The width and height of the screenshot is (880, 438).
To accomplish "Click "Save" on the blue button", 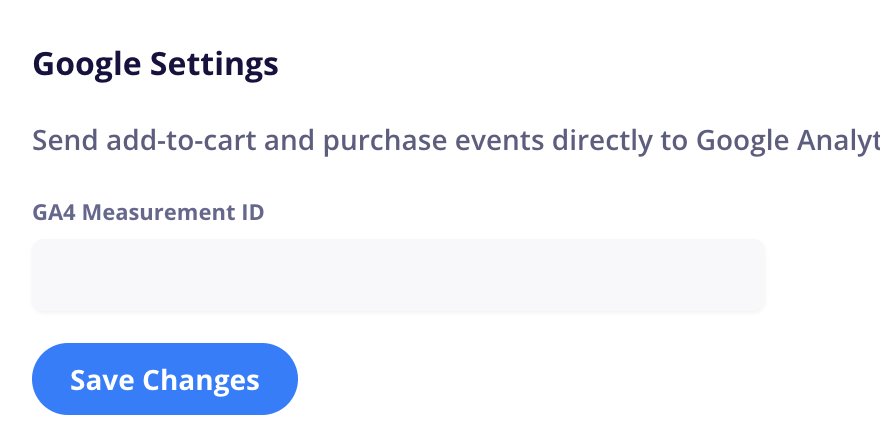I will [x=102, y=380].
